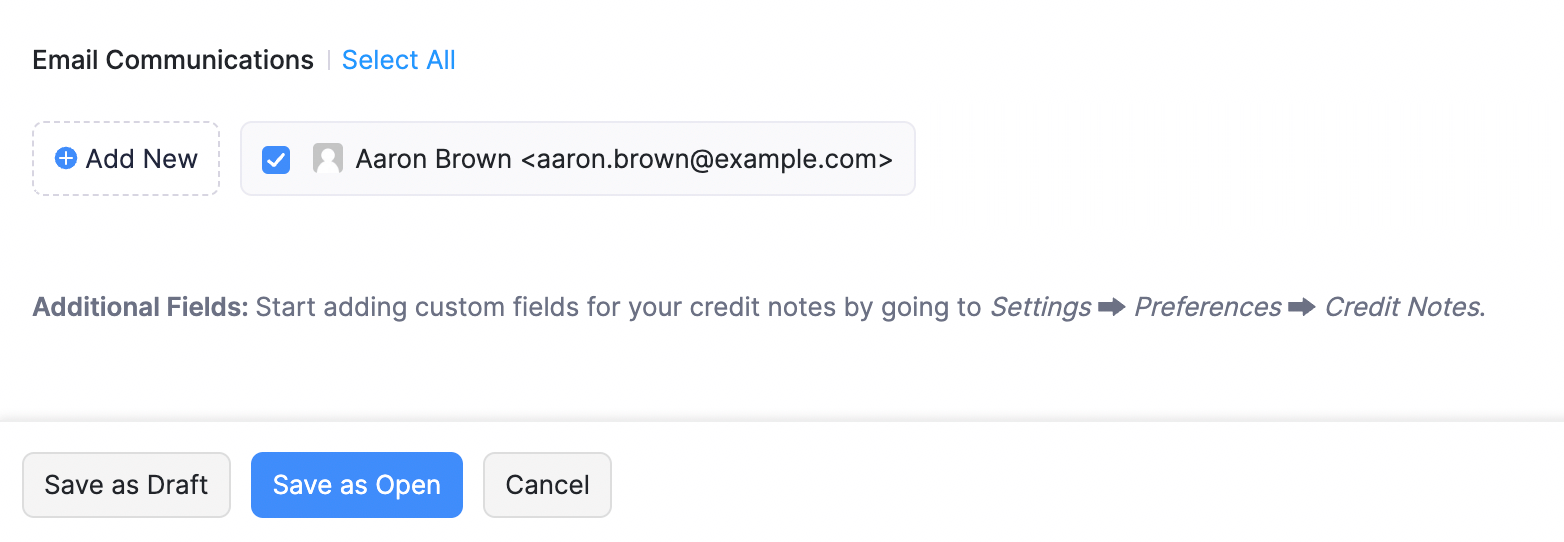Click the arrow icon between Settings and Preferences

[x=1112, y=307]
